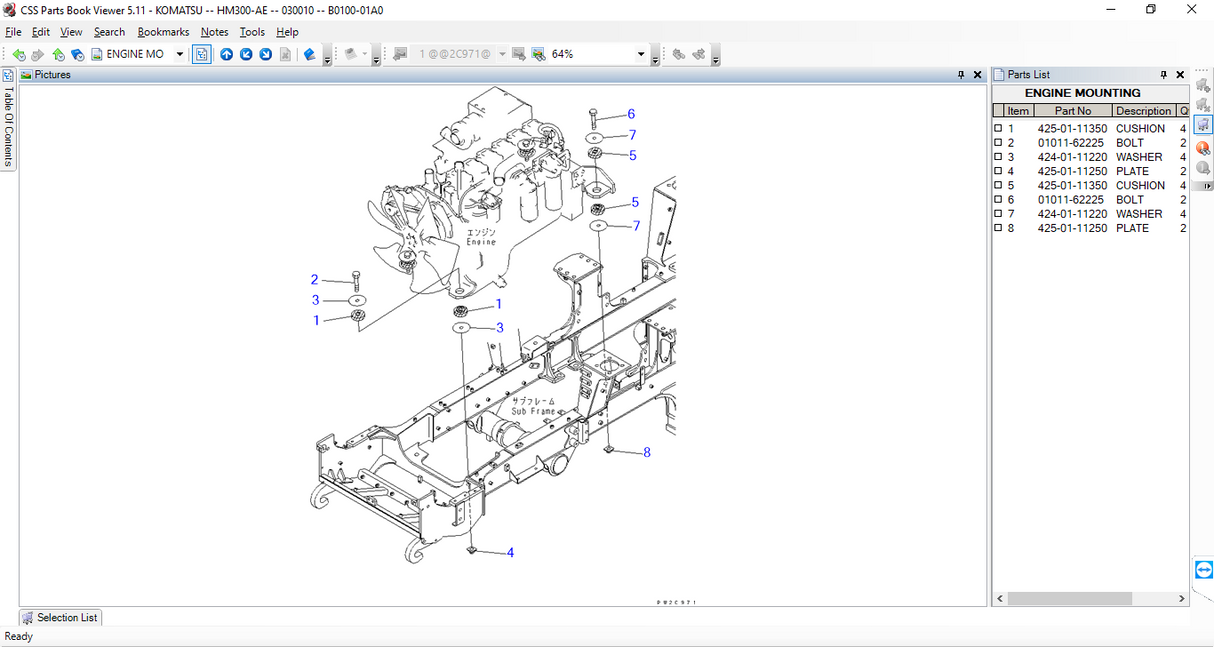The height and width of the screenshot is (647, 1214).
Task: Click the remove from cart sidebar icon
Action: point(1203,105)
